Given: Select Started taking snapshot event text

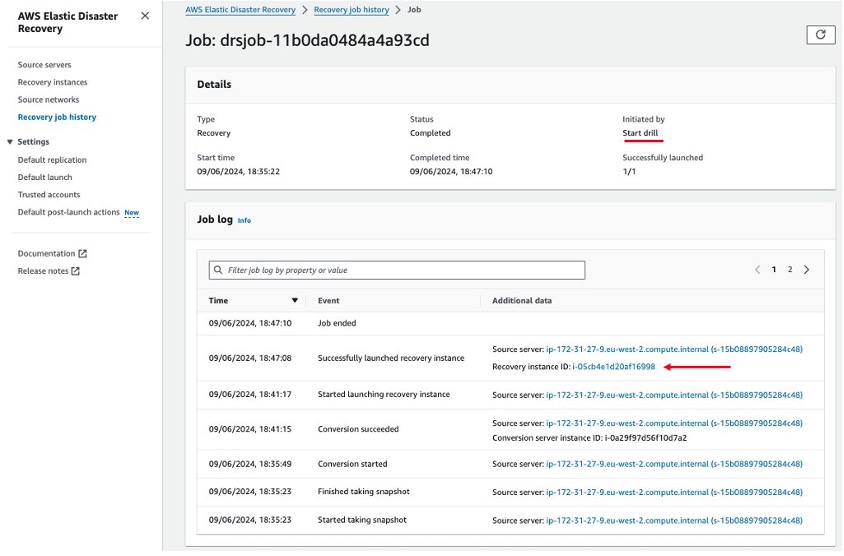Looking at the screenshot, I should click(362, 520).
